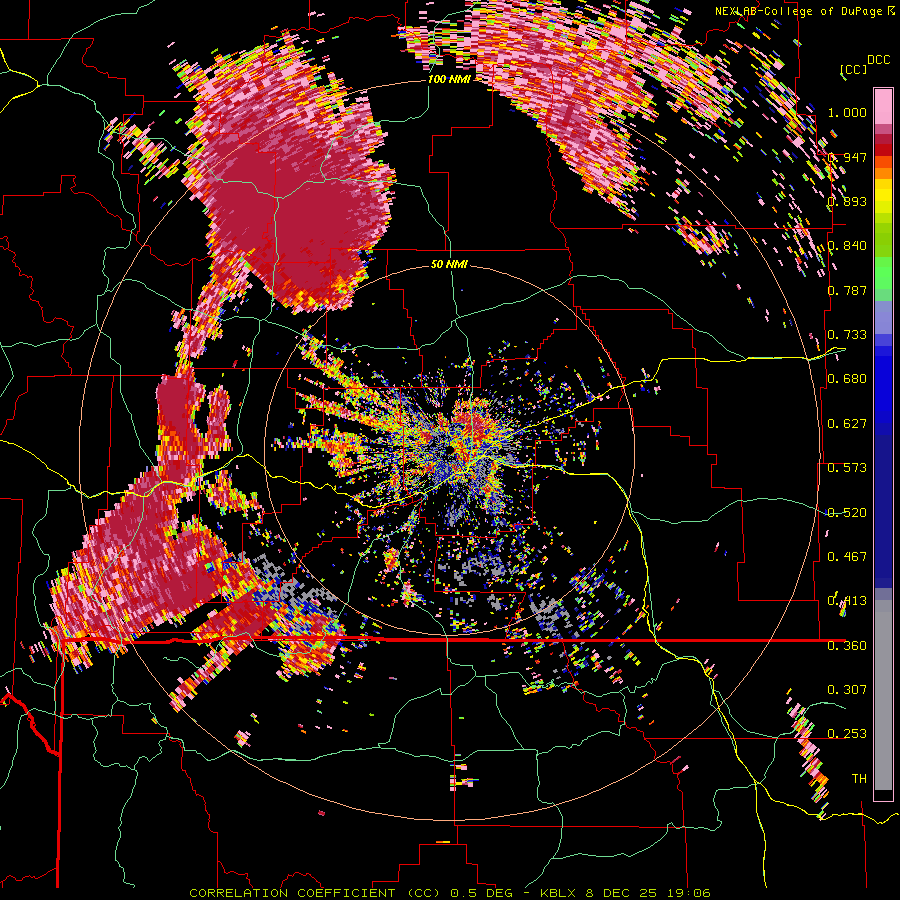Click the 0.787 legend value
900x900 pixels.
click(x=847, y=290)
